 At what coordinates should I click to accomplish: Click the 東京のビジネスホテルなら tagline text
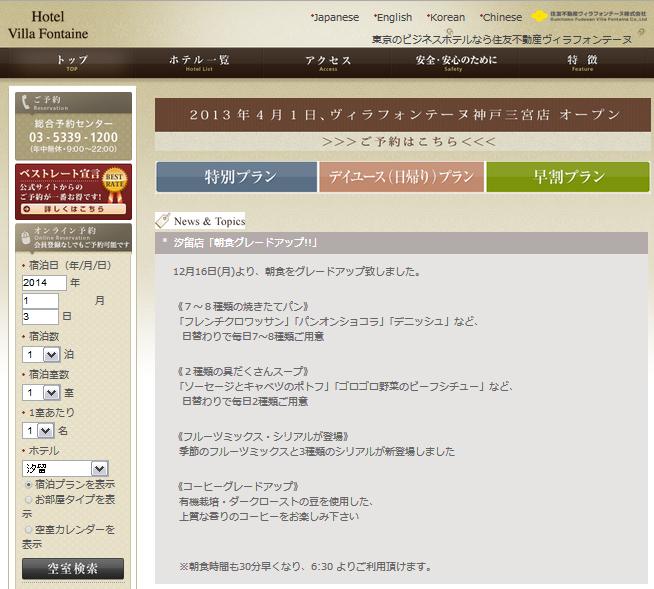click(x=502, y=40)
